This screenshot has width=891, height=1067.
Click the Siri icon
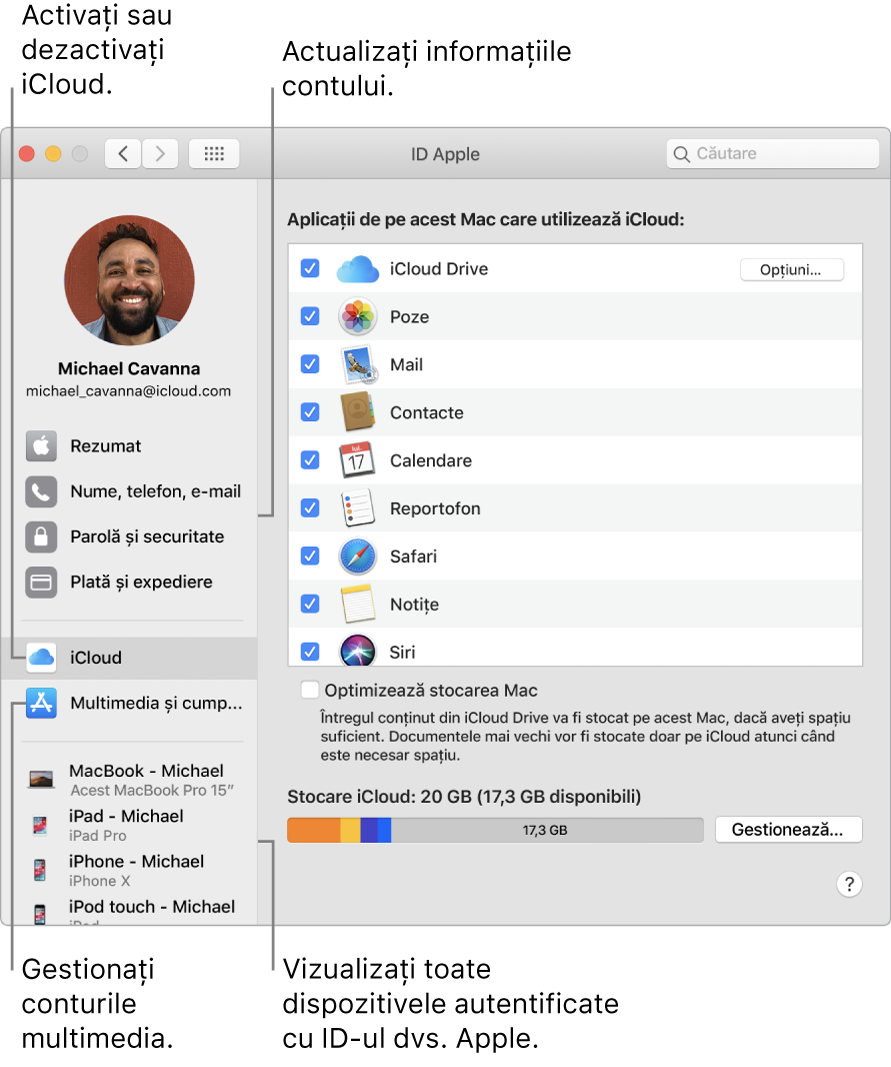[357, 651]
